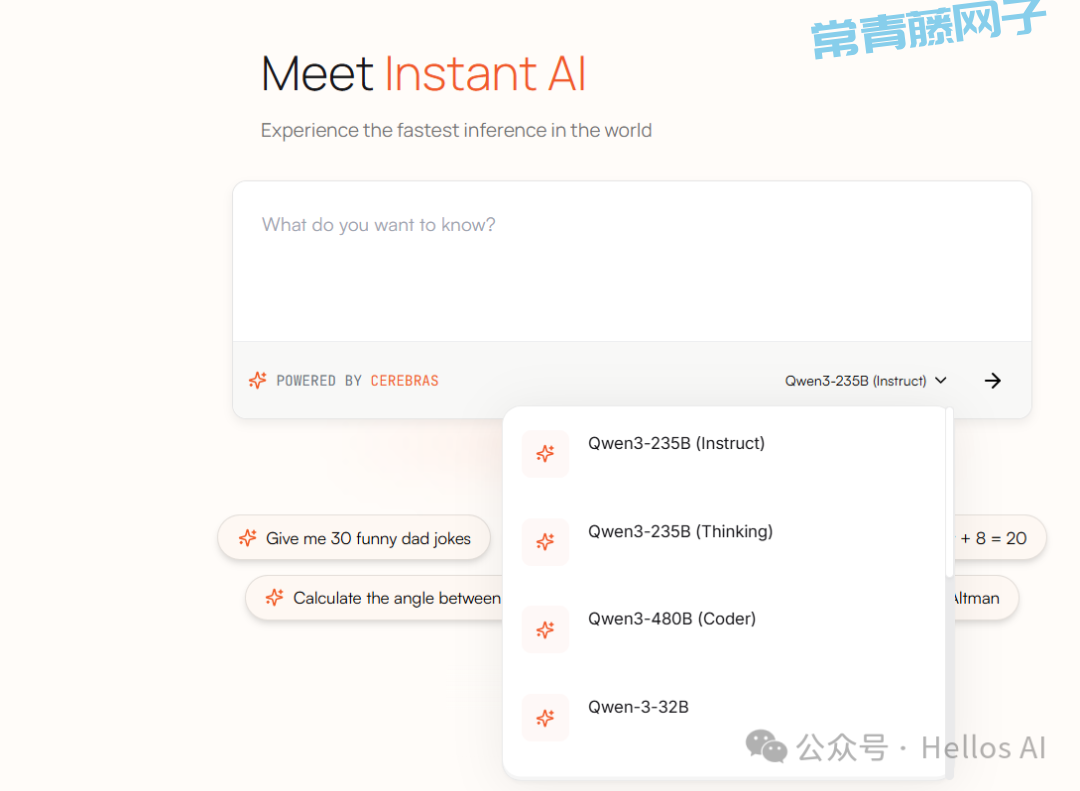Image resolution: width=1080 pixels, height=791 pixels.
Task: Click sparkle icon on Calculate the angle suggestion
Action: [274, 598]
